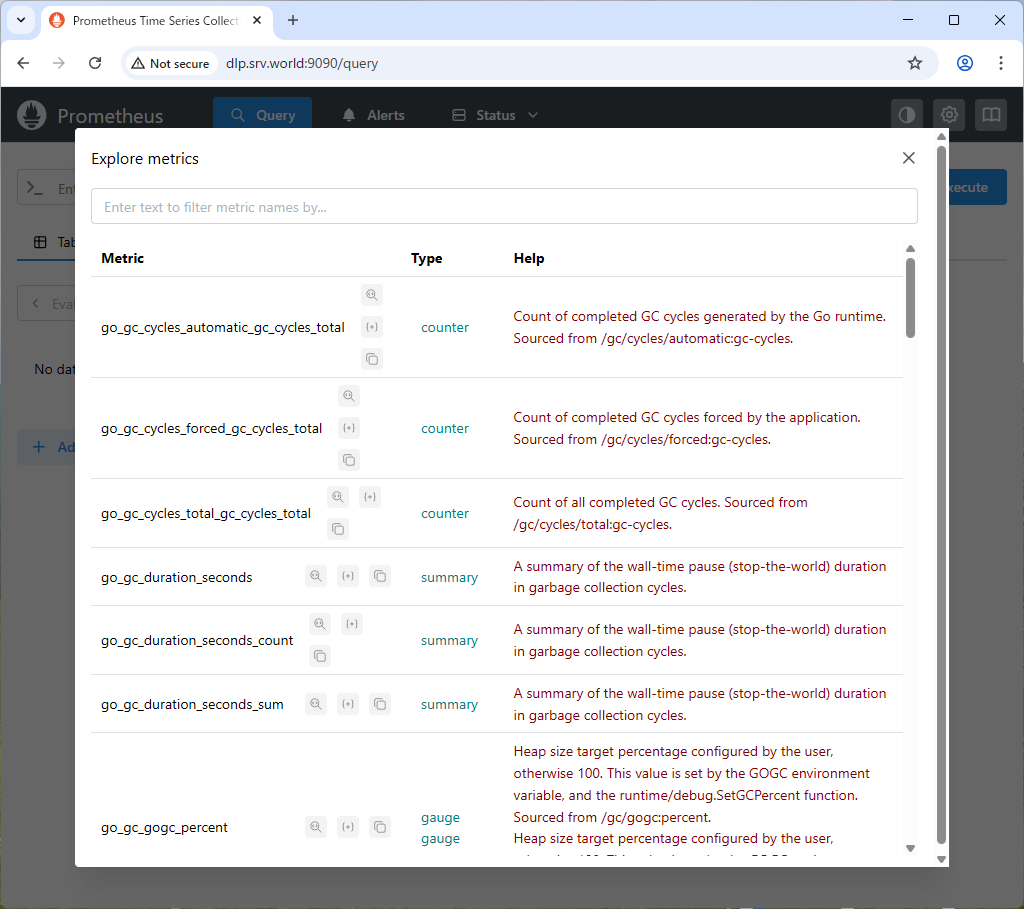This screenshot has width=1024, height=909.
Task: Reload the current page
Action: [x=95, y=63]
